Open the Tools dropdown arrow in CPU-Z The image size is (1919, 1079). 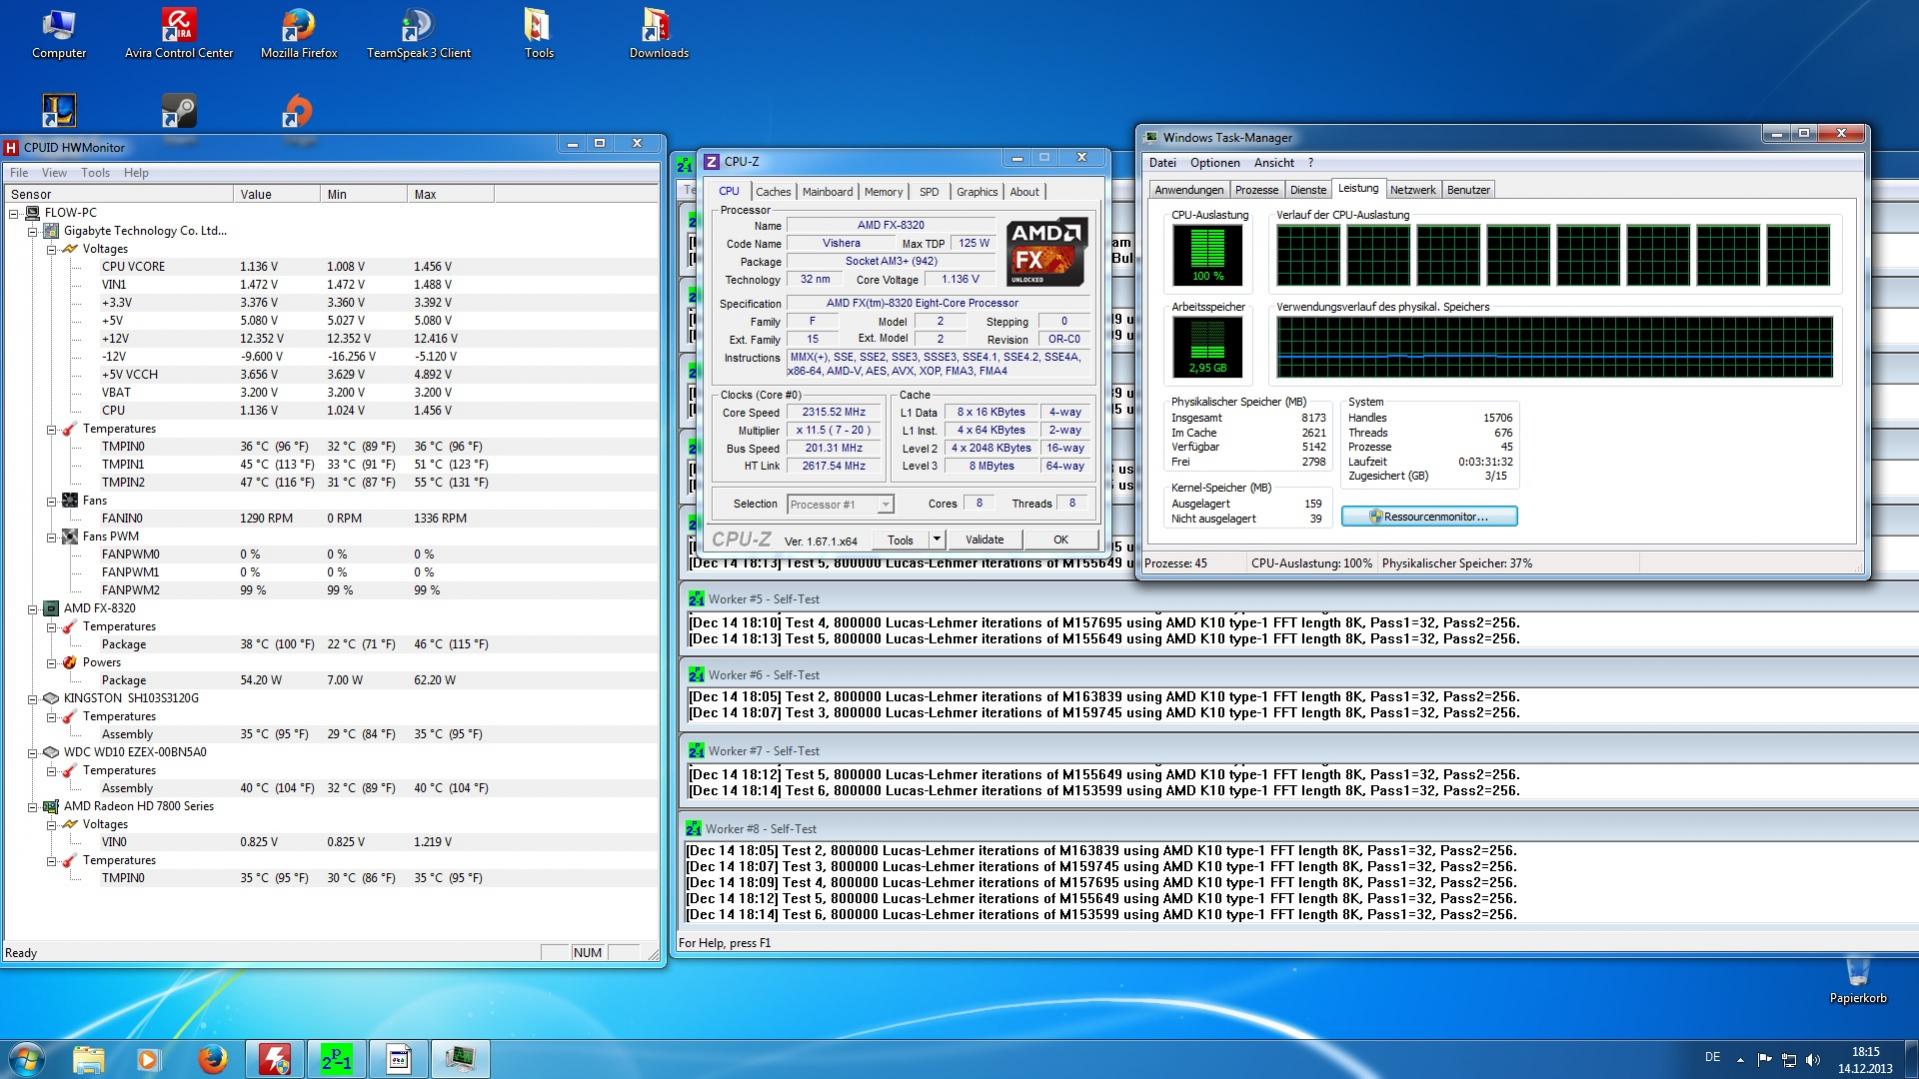[x=936, y=540]
